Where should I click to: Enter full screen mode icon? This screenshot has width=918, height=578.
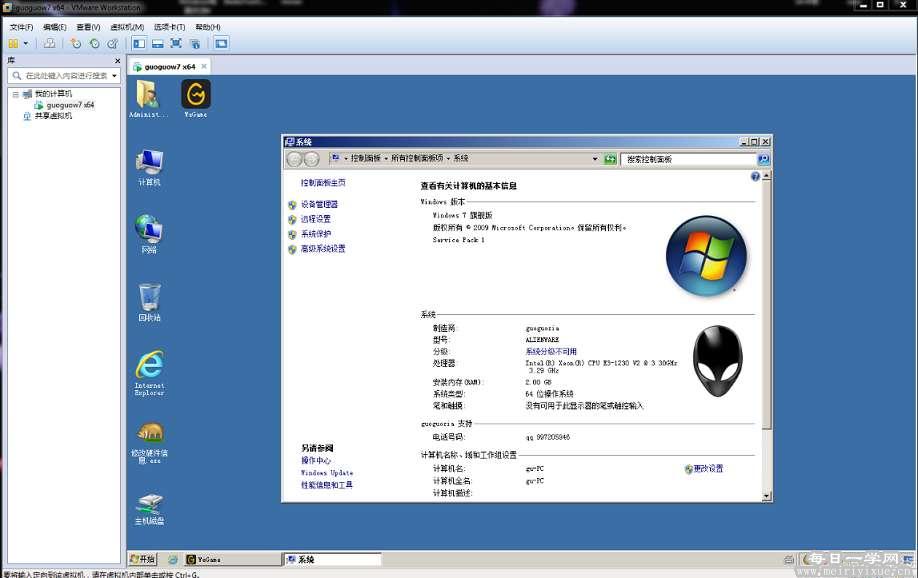tap(176, 43)
